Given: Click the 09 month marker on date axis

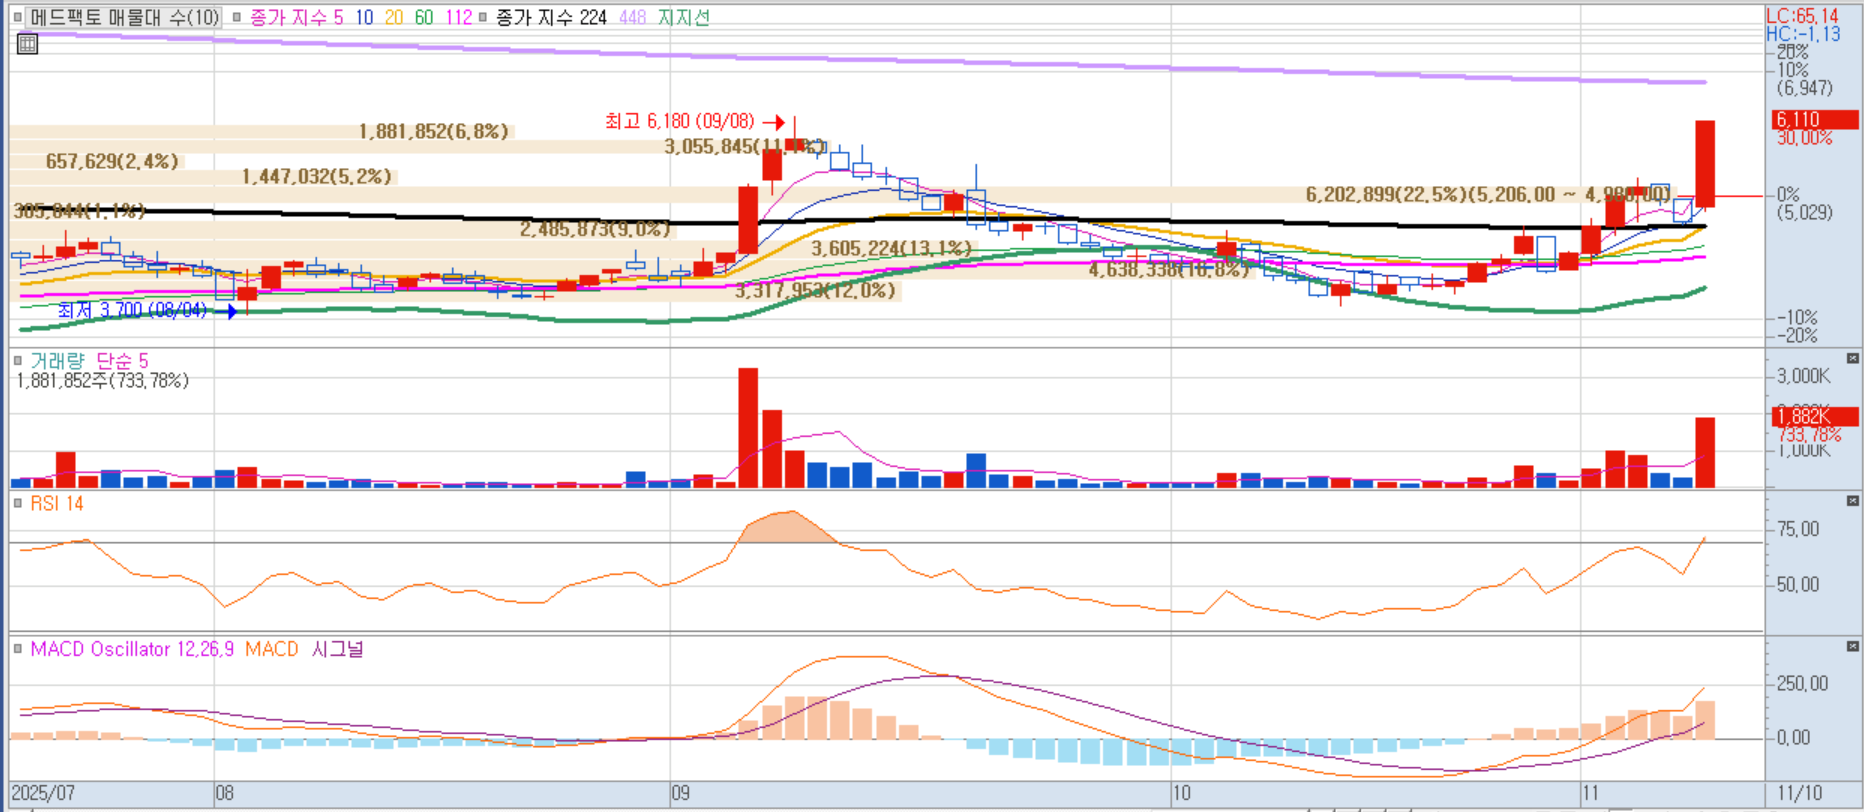Looking at the screenshot, I should tap(680, 793).
